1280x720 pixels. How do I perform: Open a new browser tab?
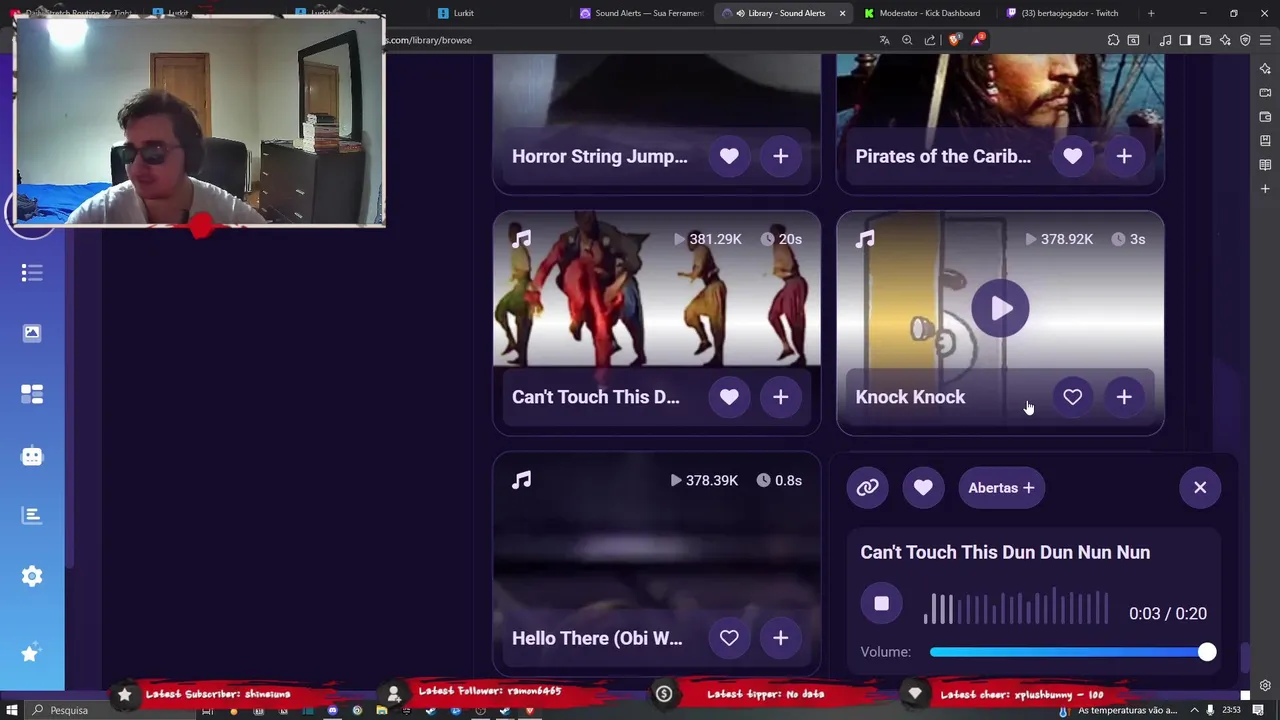click(x=1151, y=13)
